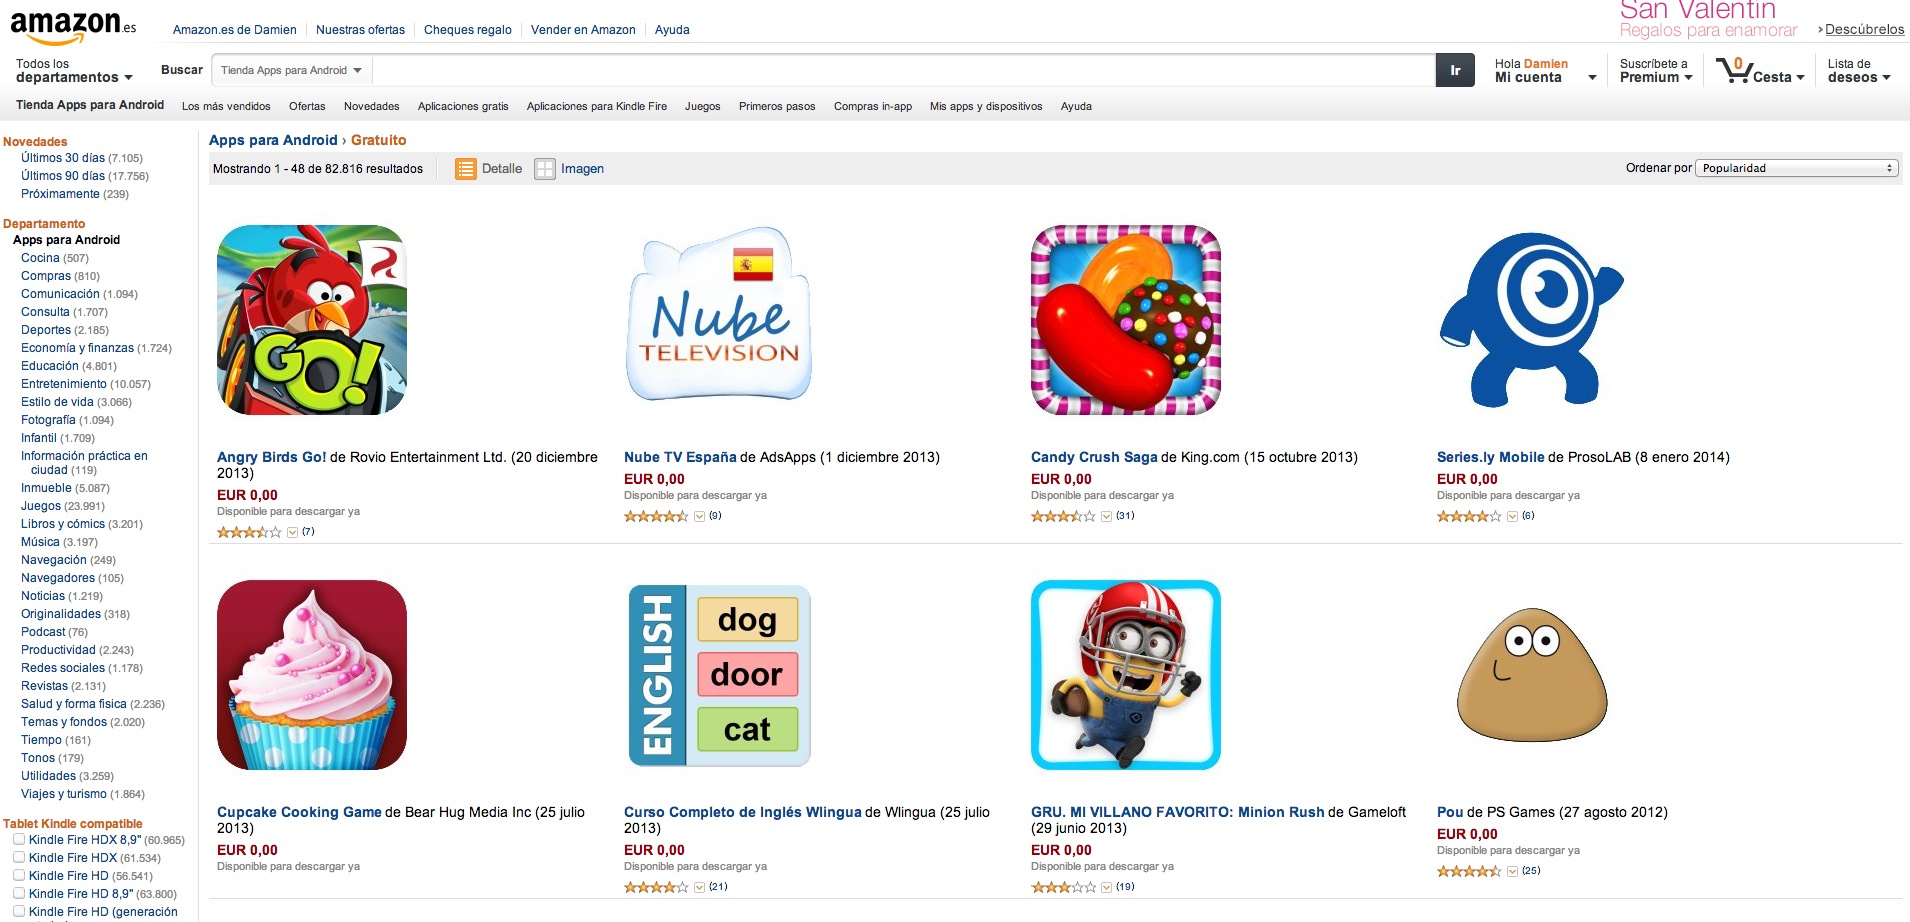The width and height of the screenshot is (1910, 922).
Task: Open the Aplicaciones gratis menu item
Action: pyautogui.click(x=463, y=106)
